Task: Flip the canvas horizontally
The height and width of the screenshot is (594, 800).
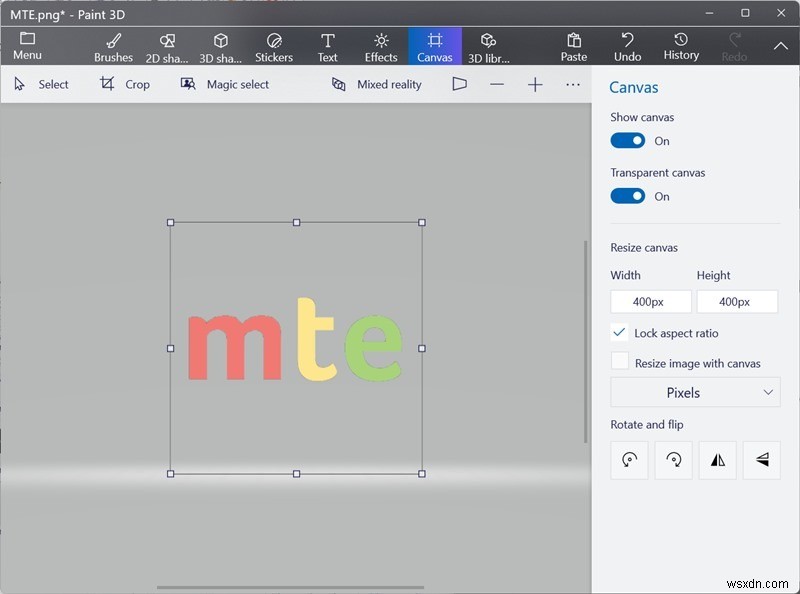Action: (x=717, y=460)
